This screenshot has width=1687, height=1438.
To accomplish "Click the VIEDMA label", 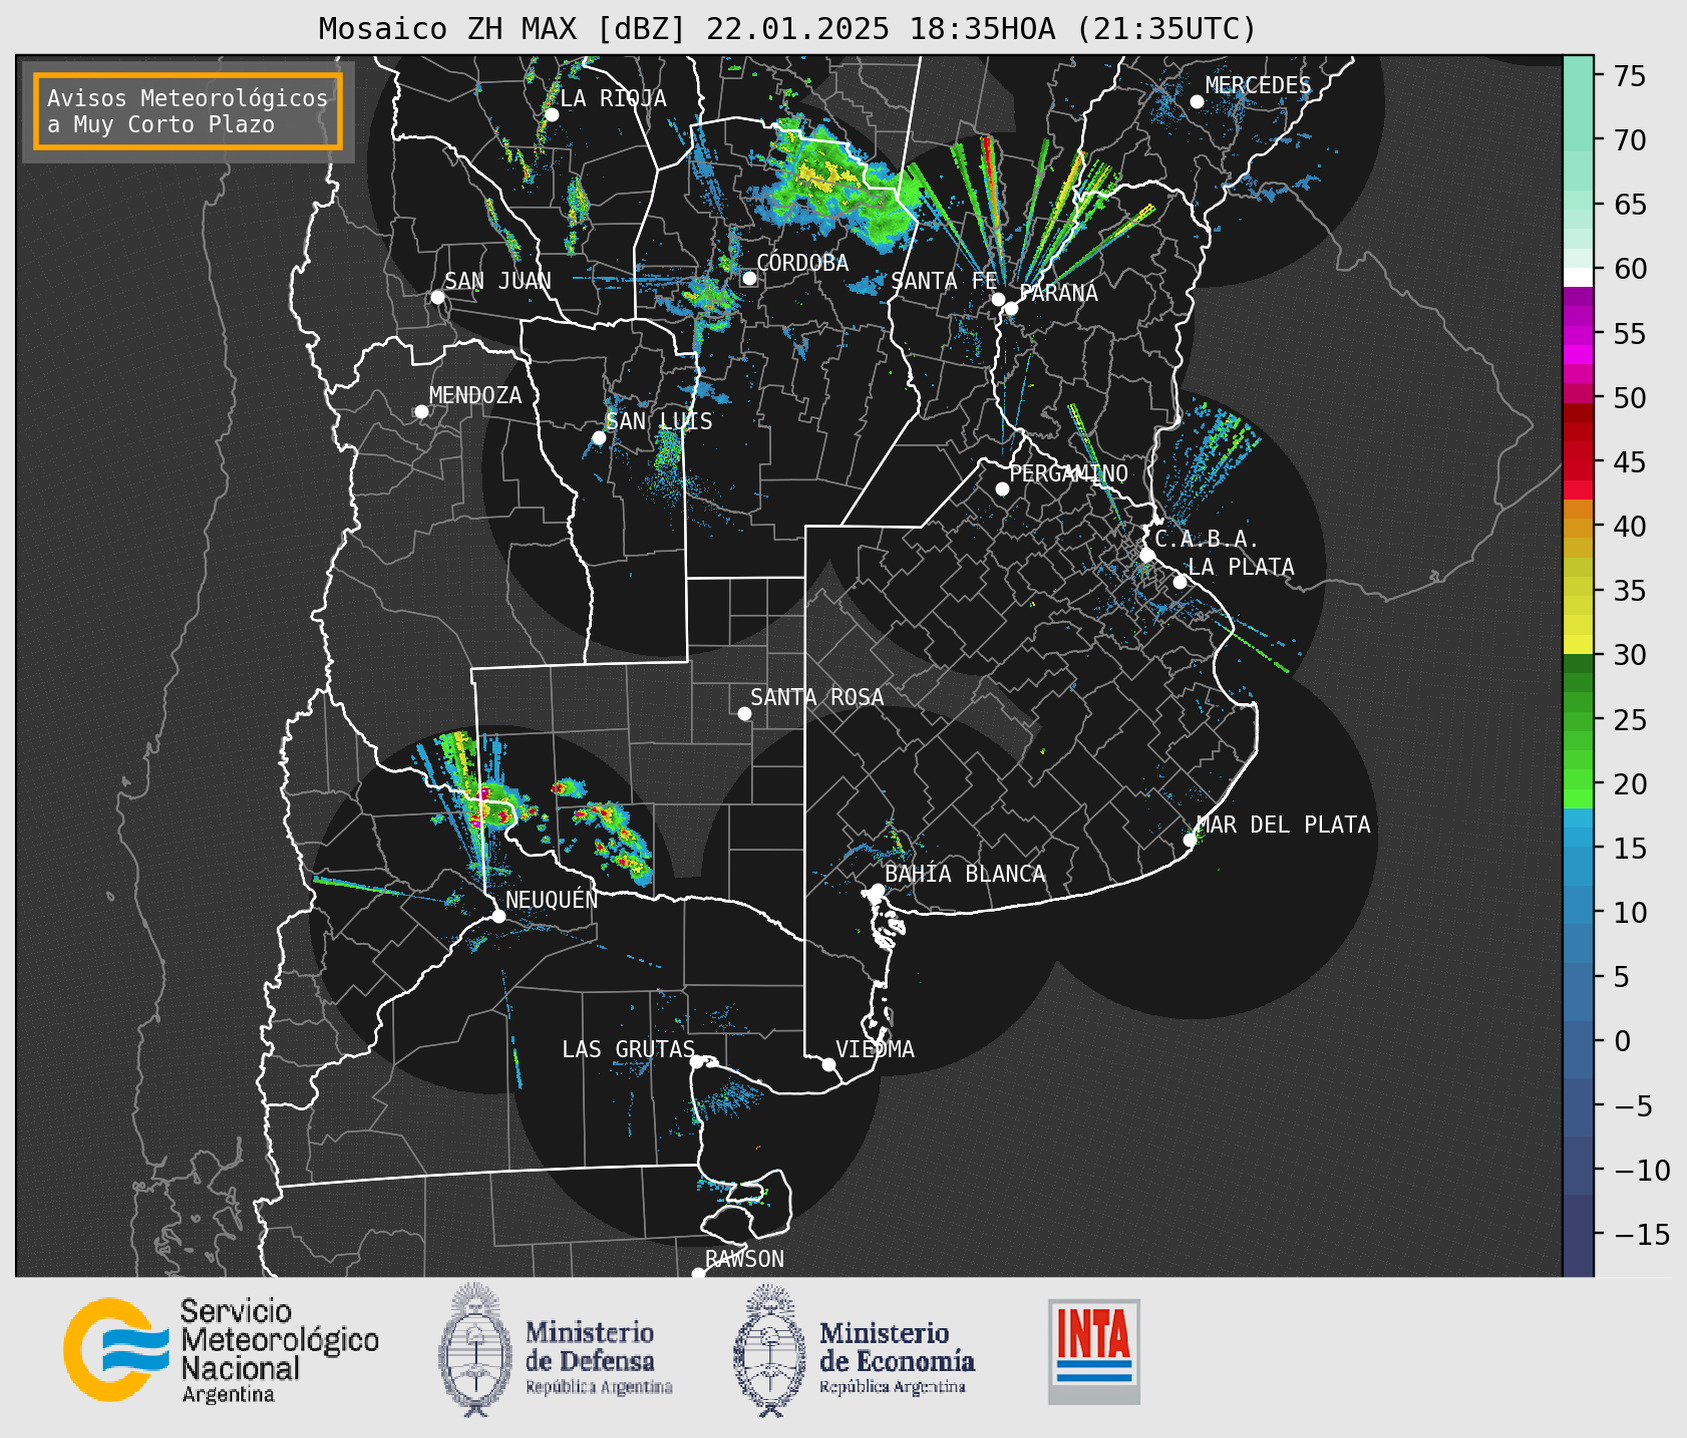I will [875, 1049].
